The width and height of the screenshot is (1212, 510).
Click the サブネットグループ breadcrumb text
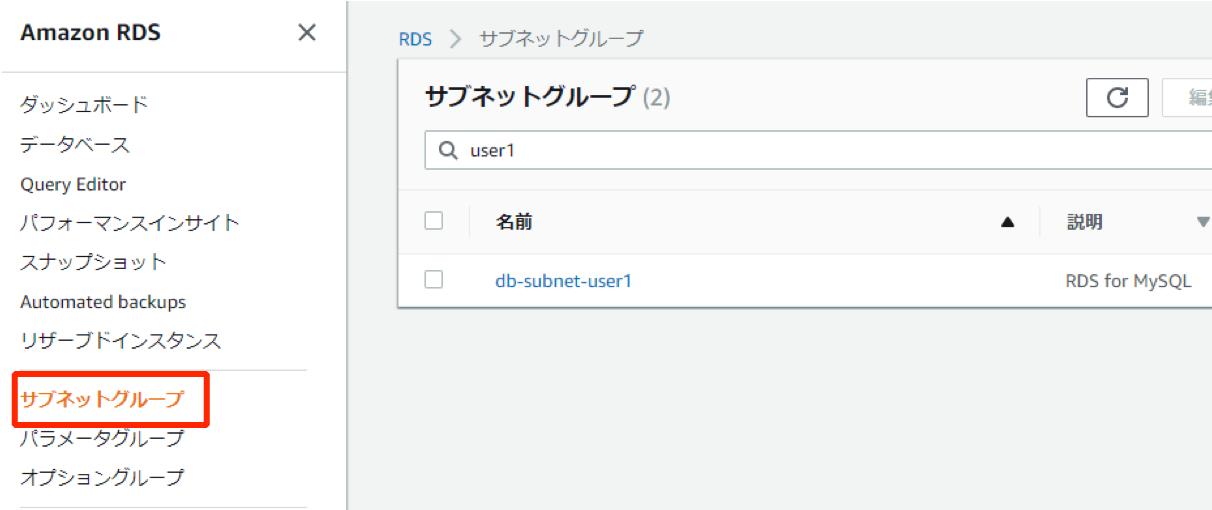[x=561, y=39]
